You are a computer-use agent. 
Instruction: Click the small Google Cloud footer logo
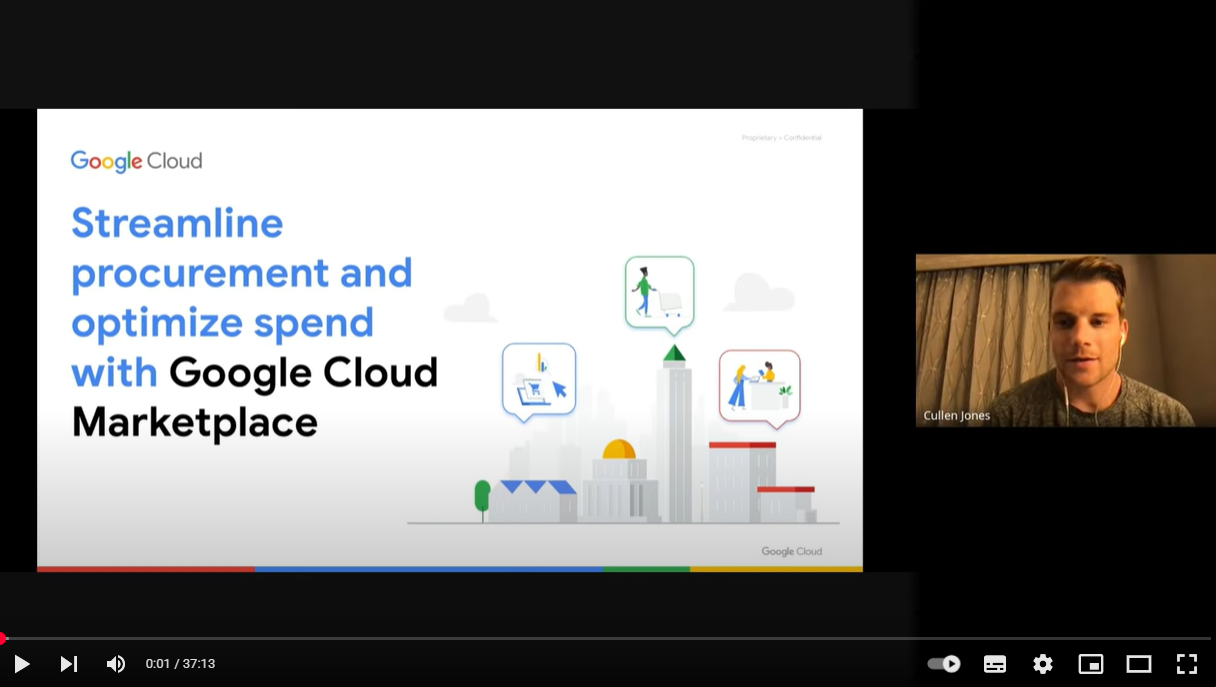[791, 551]
